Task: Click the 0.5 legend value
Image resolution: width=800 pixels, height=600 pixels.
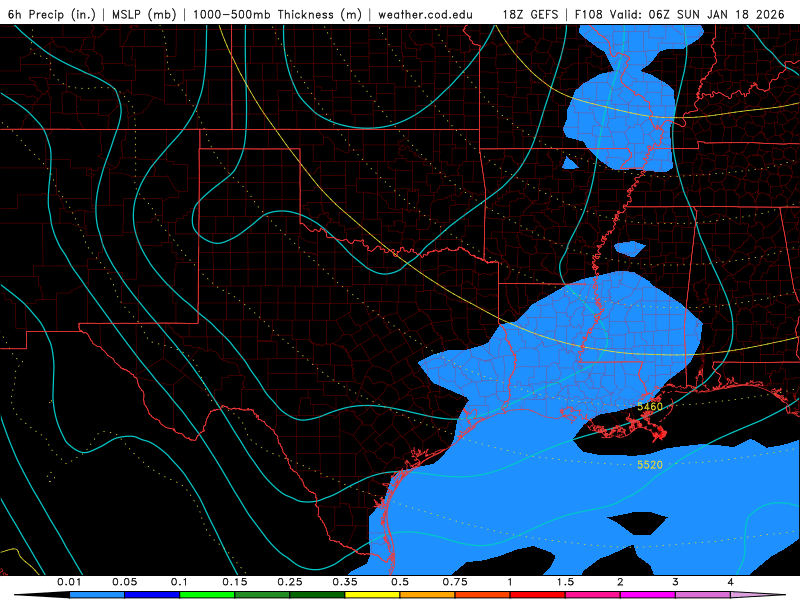Action: tap(400, 582)
